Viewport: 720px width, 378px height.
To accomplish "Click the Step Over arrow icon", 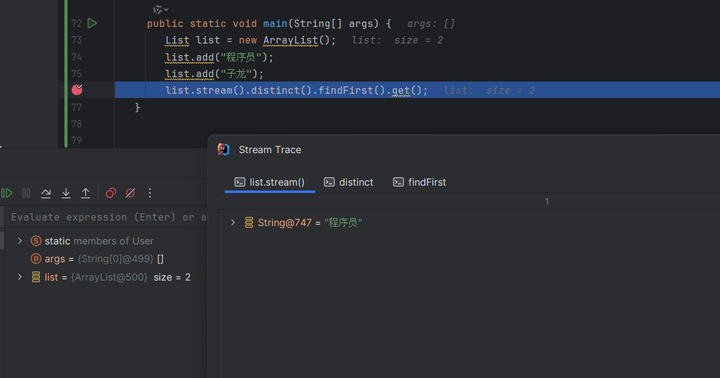I will tap(46, 193).
